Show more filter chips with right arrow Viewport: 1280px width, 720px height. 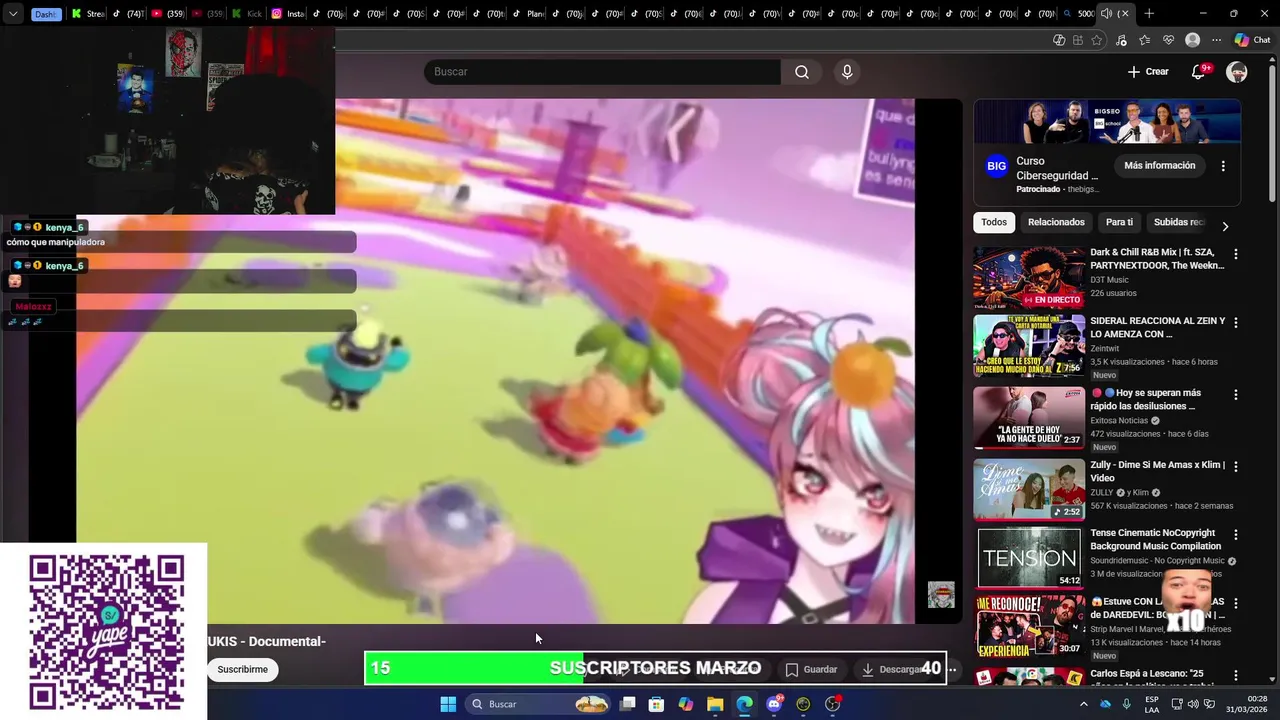pos(1225,226)
